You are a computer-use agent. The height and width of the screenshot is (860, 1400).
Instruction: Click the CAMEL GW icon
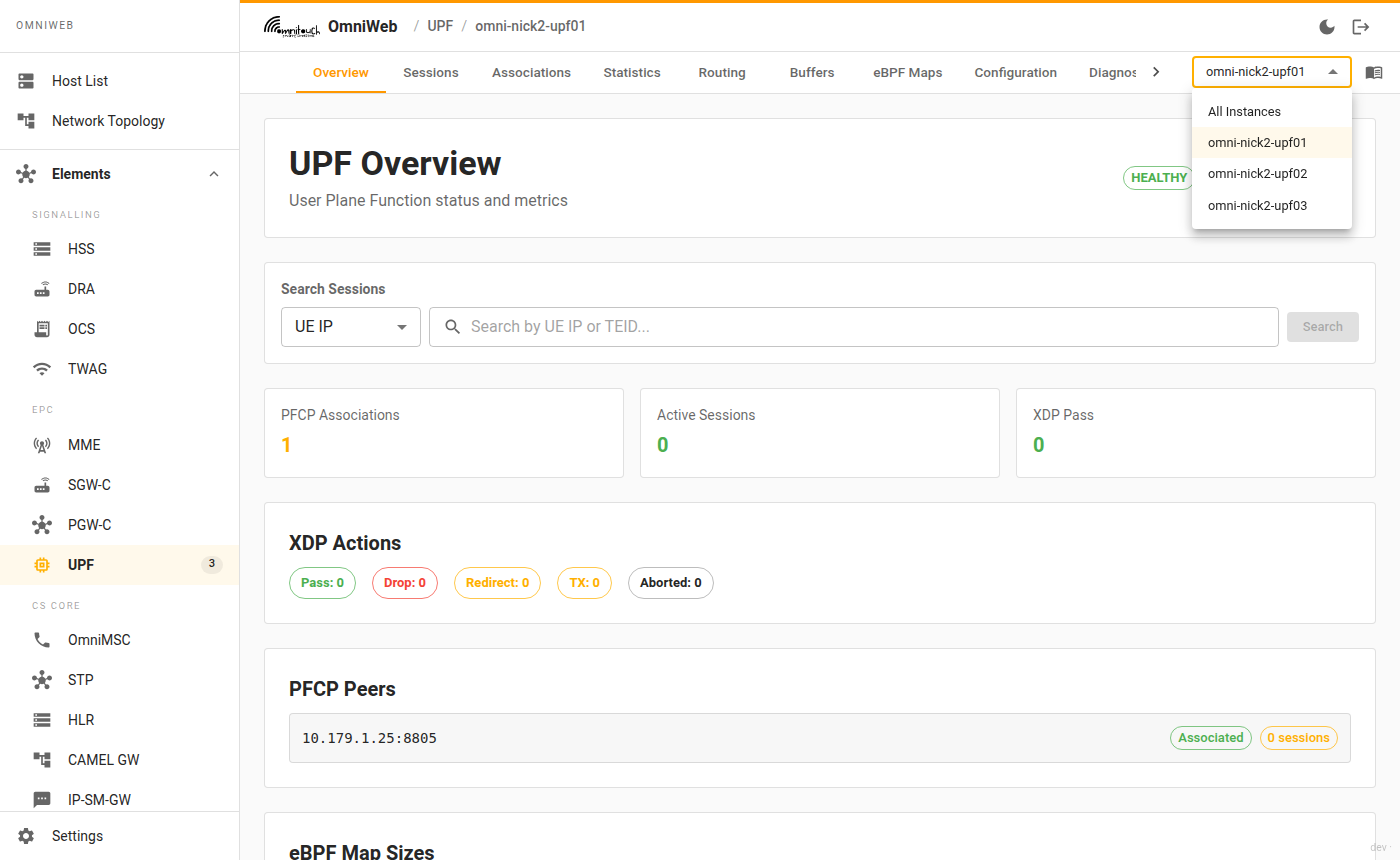(x=42, y=760)
